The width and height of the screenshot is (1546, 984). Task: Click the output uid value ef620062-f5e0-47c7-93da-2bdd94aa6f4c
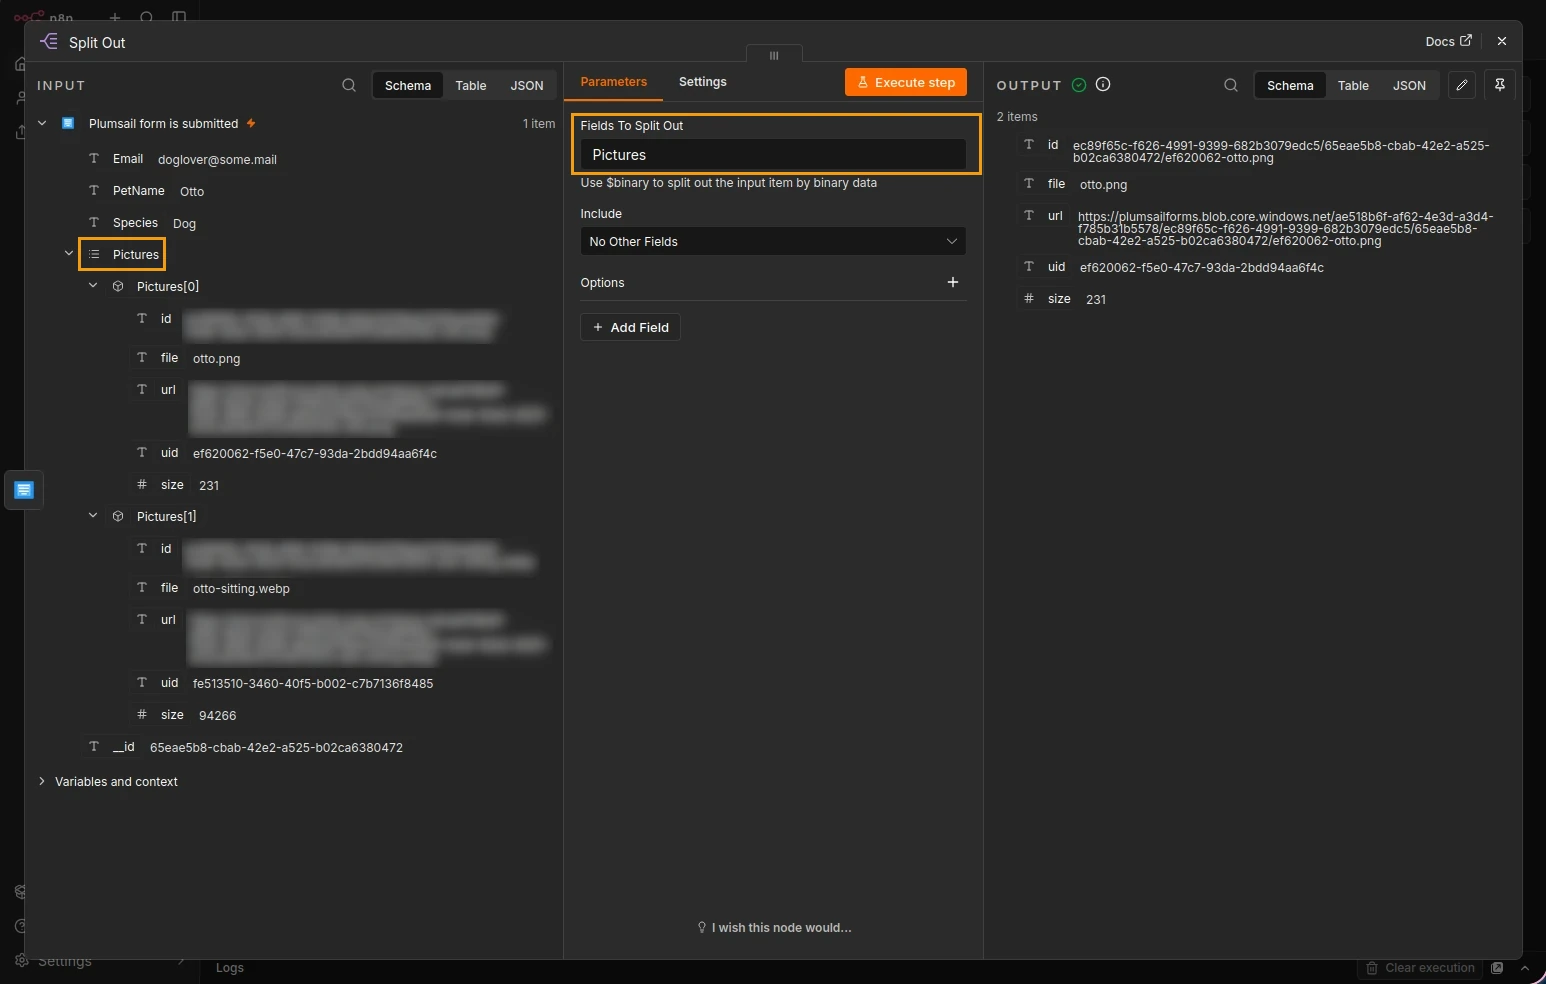point(1202,268)
